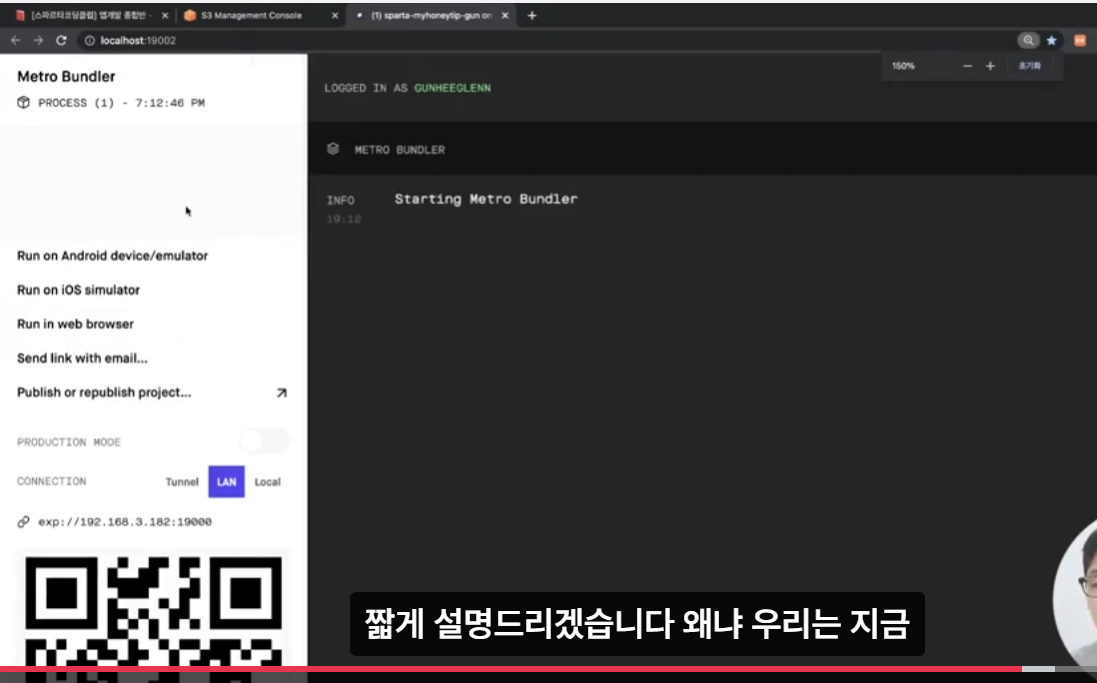Go back using the browser back arrow
Image resolution: width=1097 pixels, height=683 pixels.
[x=15, y=41]
